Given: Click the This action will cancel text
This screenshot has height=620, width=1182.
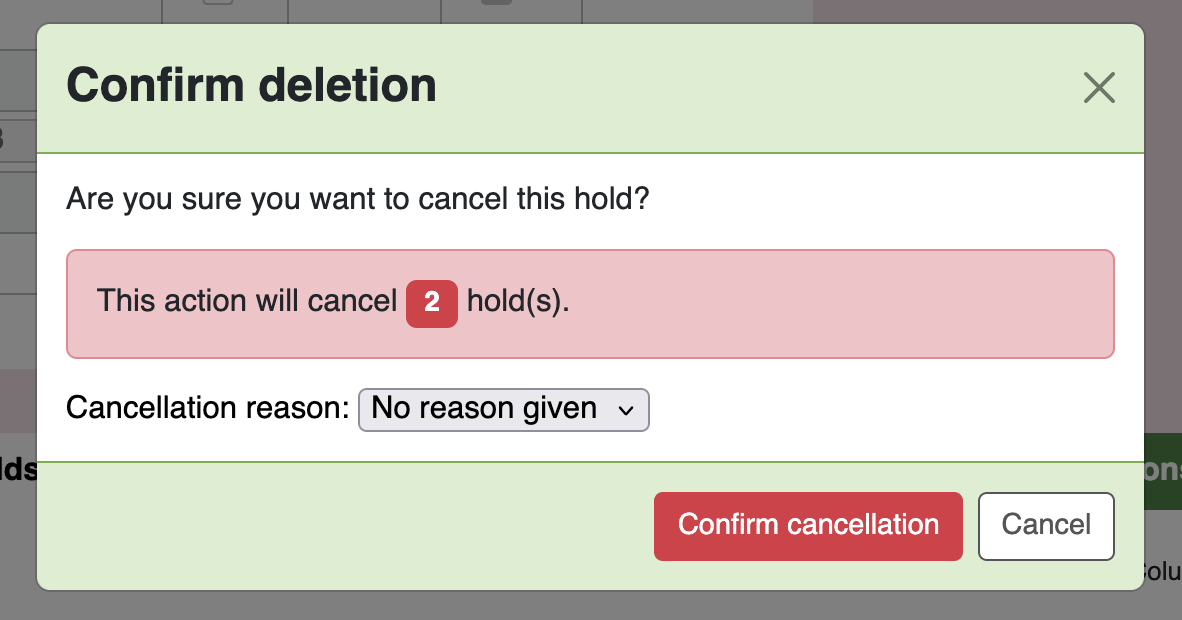Looking at the screenshot, I should (247, 302).
